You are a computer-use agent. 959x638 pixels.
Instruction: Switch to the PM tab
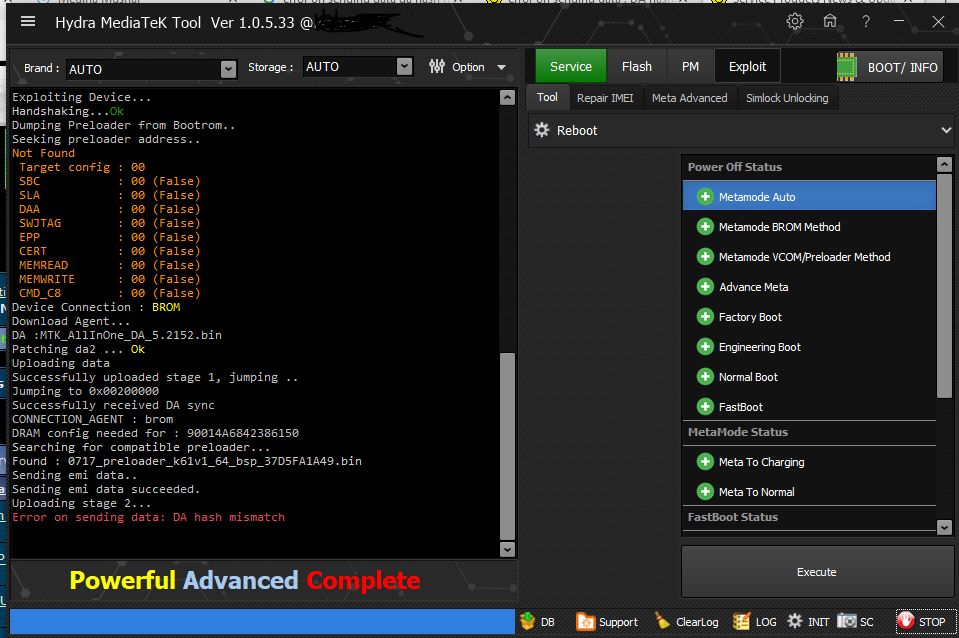click(691, 66)
